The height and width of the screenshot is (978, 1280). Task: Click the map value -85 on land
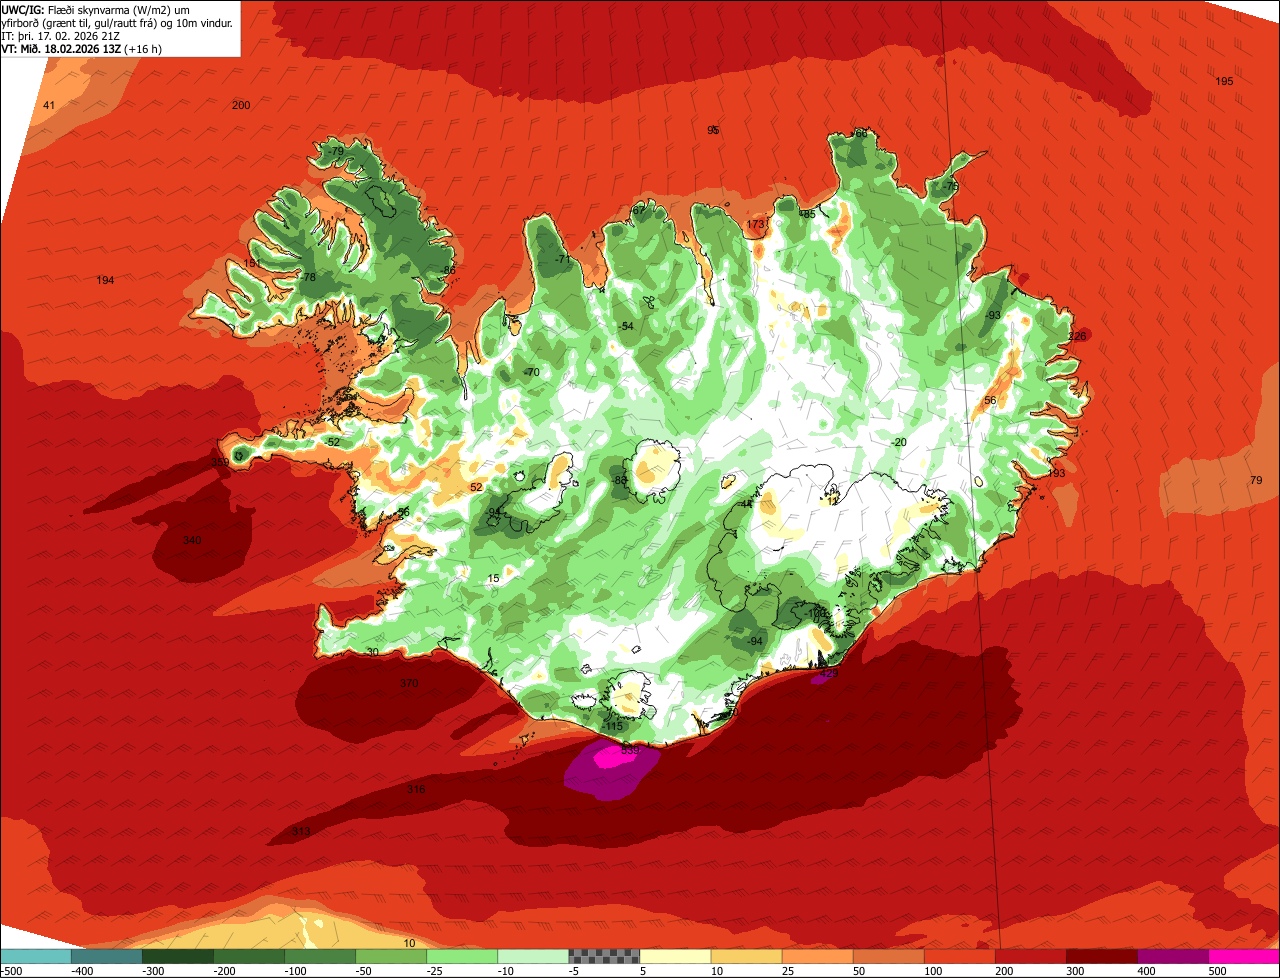(808, 213)
